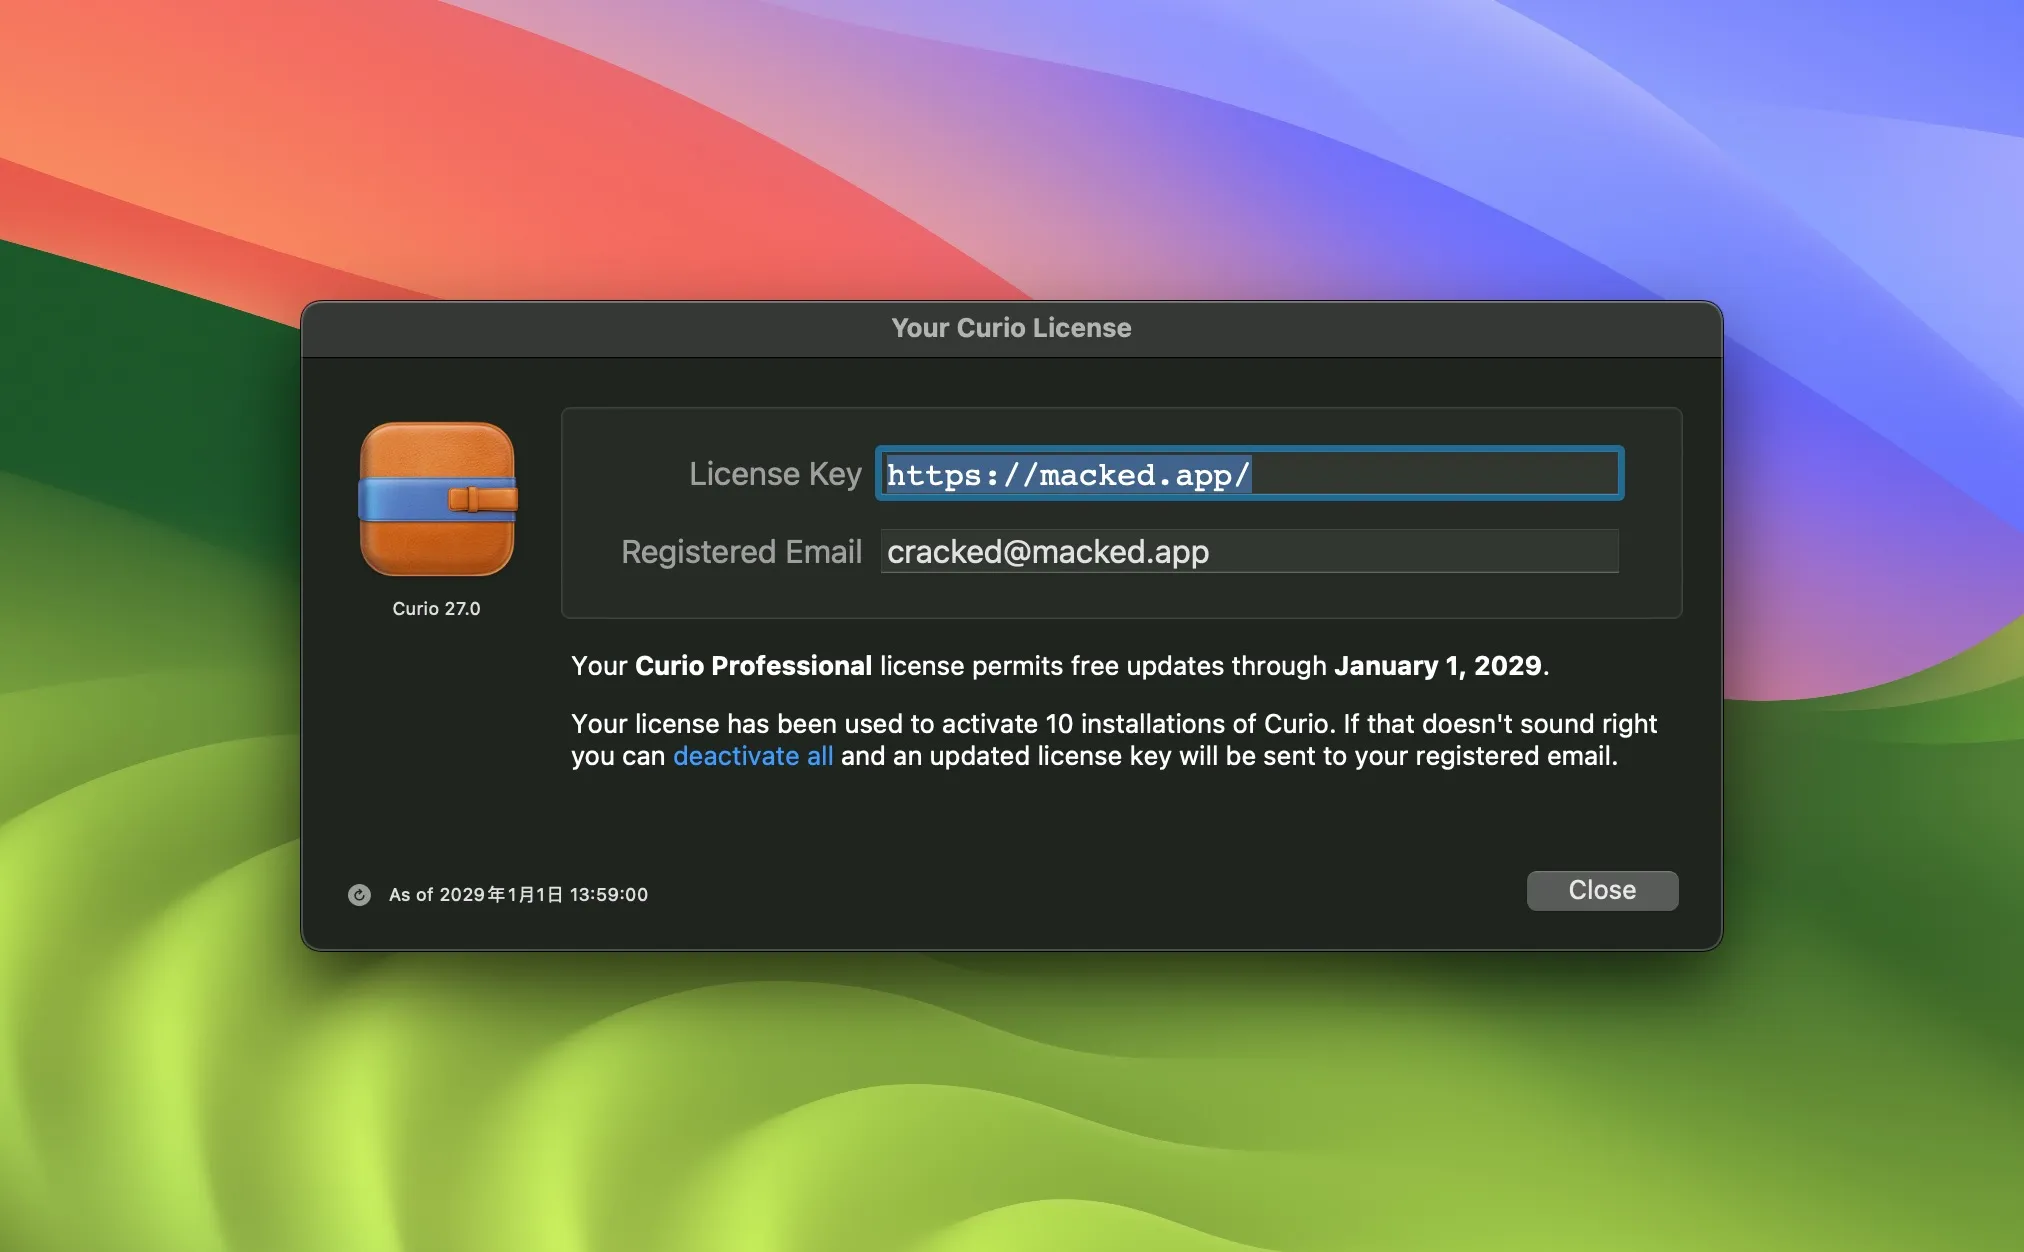Viewport: 2024px width, 1252px height.
Task: Click the cracked@macked.app email text
Action: (1047, 552)
